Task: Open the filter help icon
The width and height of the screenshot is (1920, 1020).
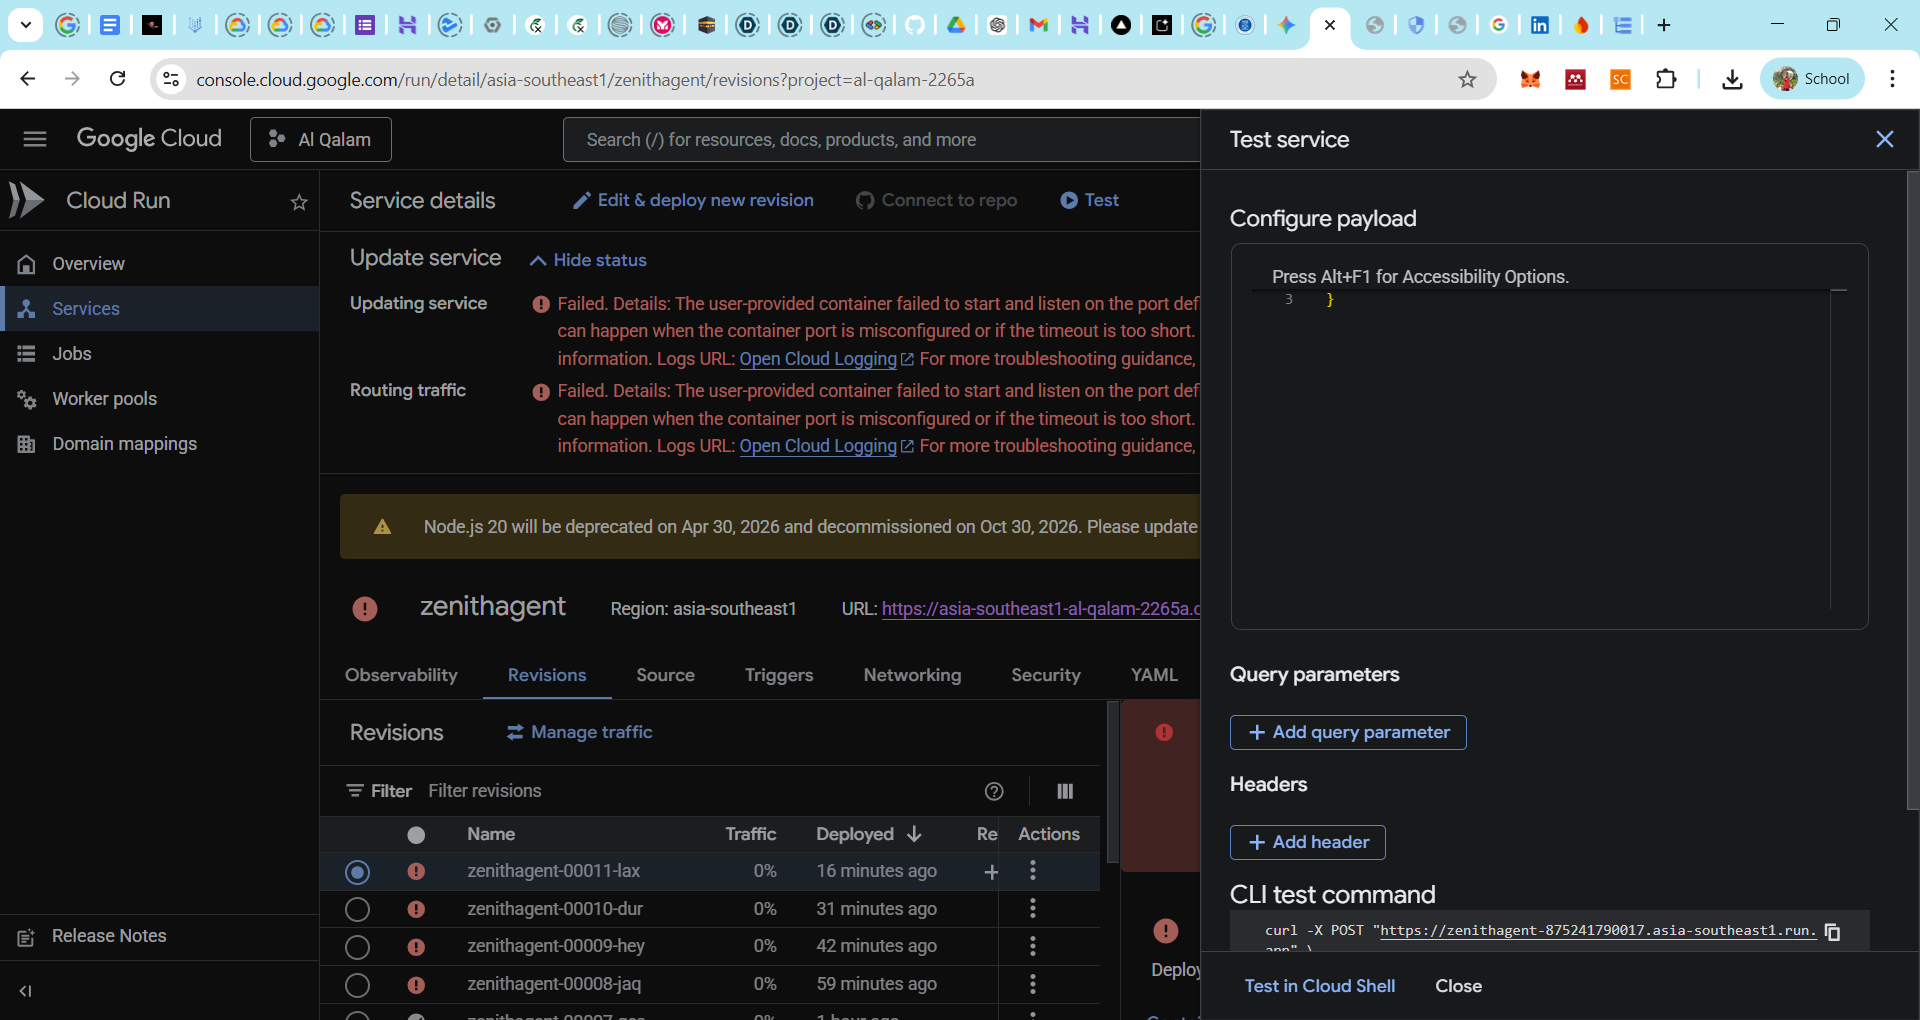Action: tap(994, 791)
